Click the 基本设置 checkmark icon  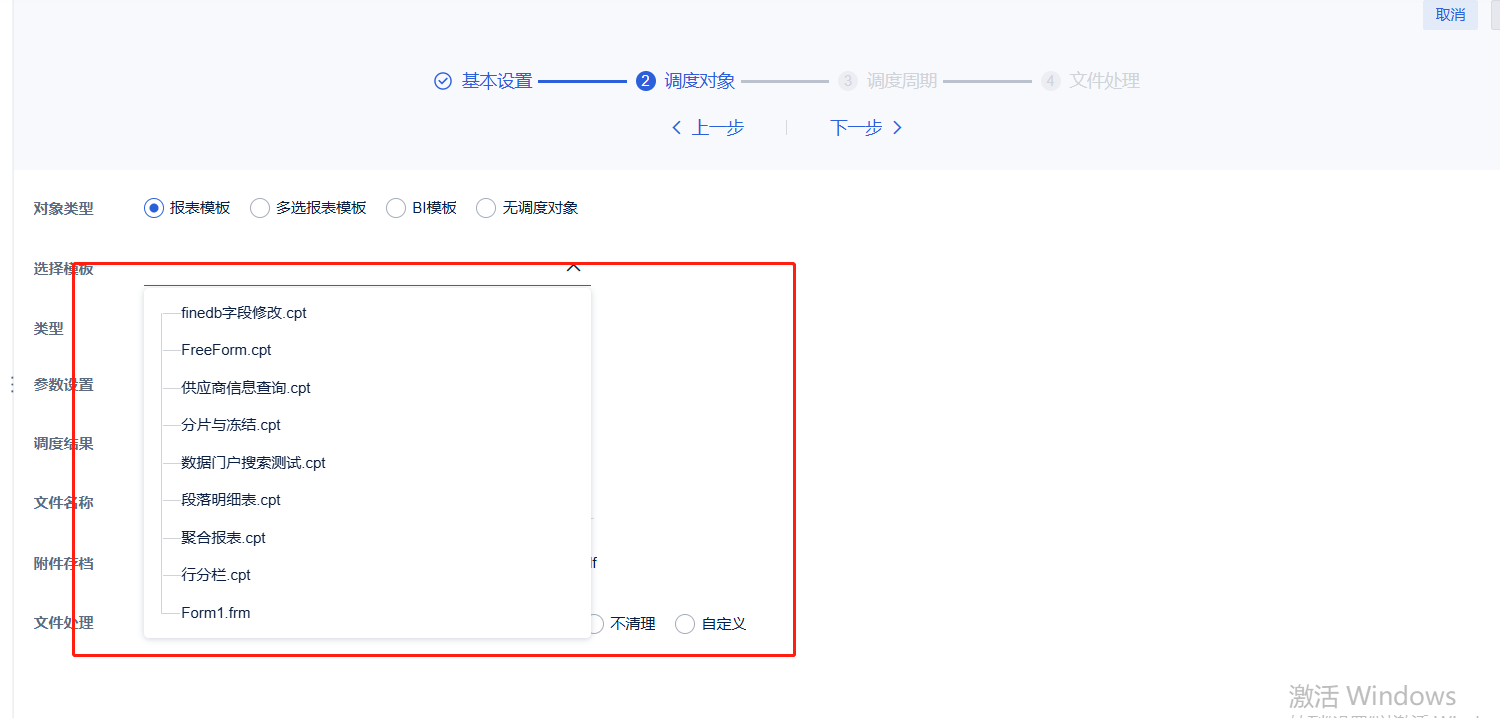coord(443,81)
